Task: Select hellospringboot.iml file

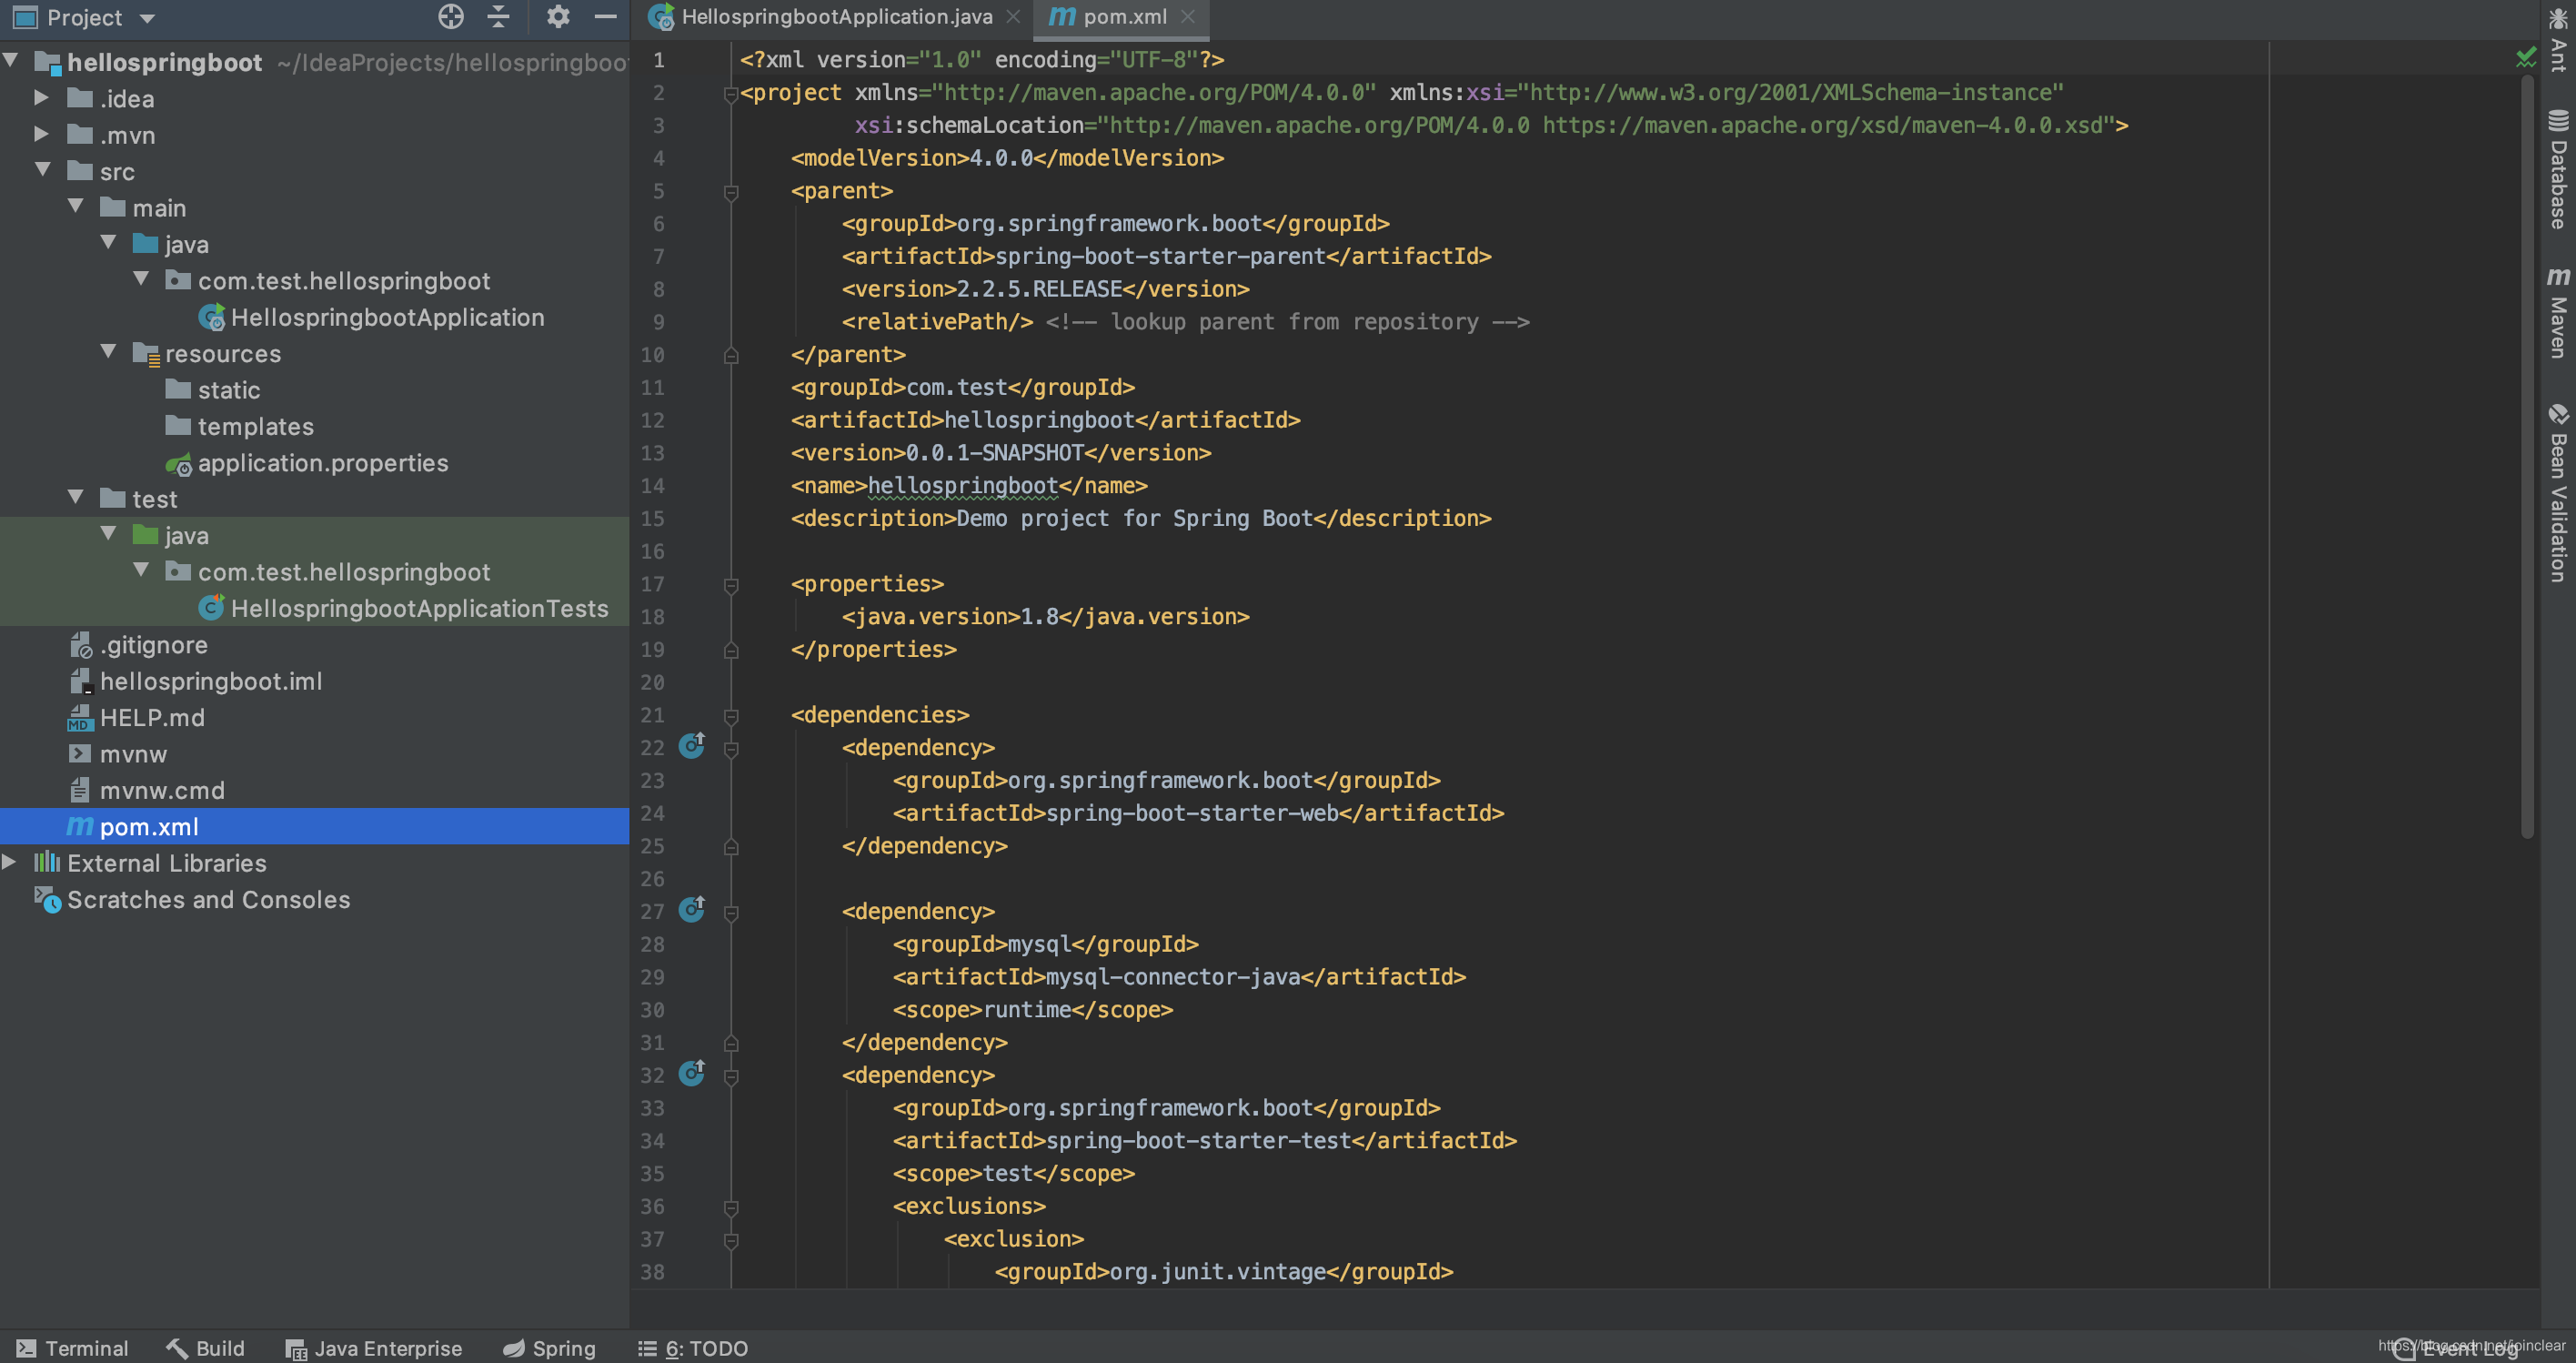Action: pos(210,681)
